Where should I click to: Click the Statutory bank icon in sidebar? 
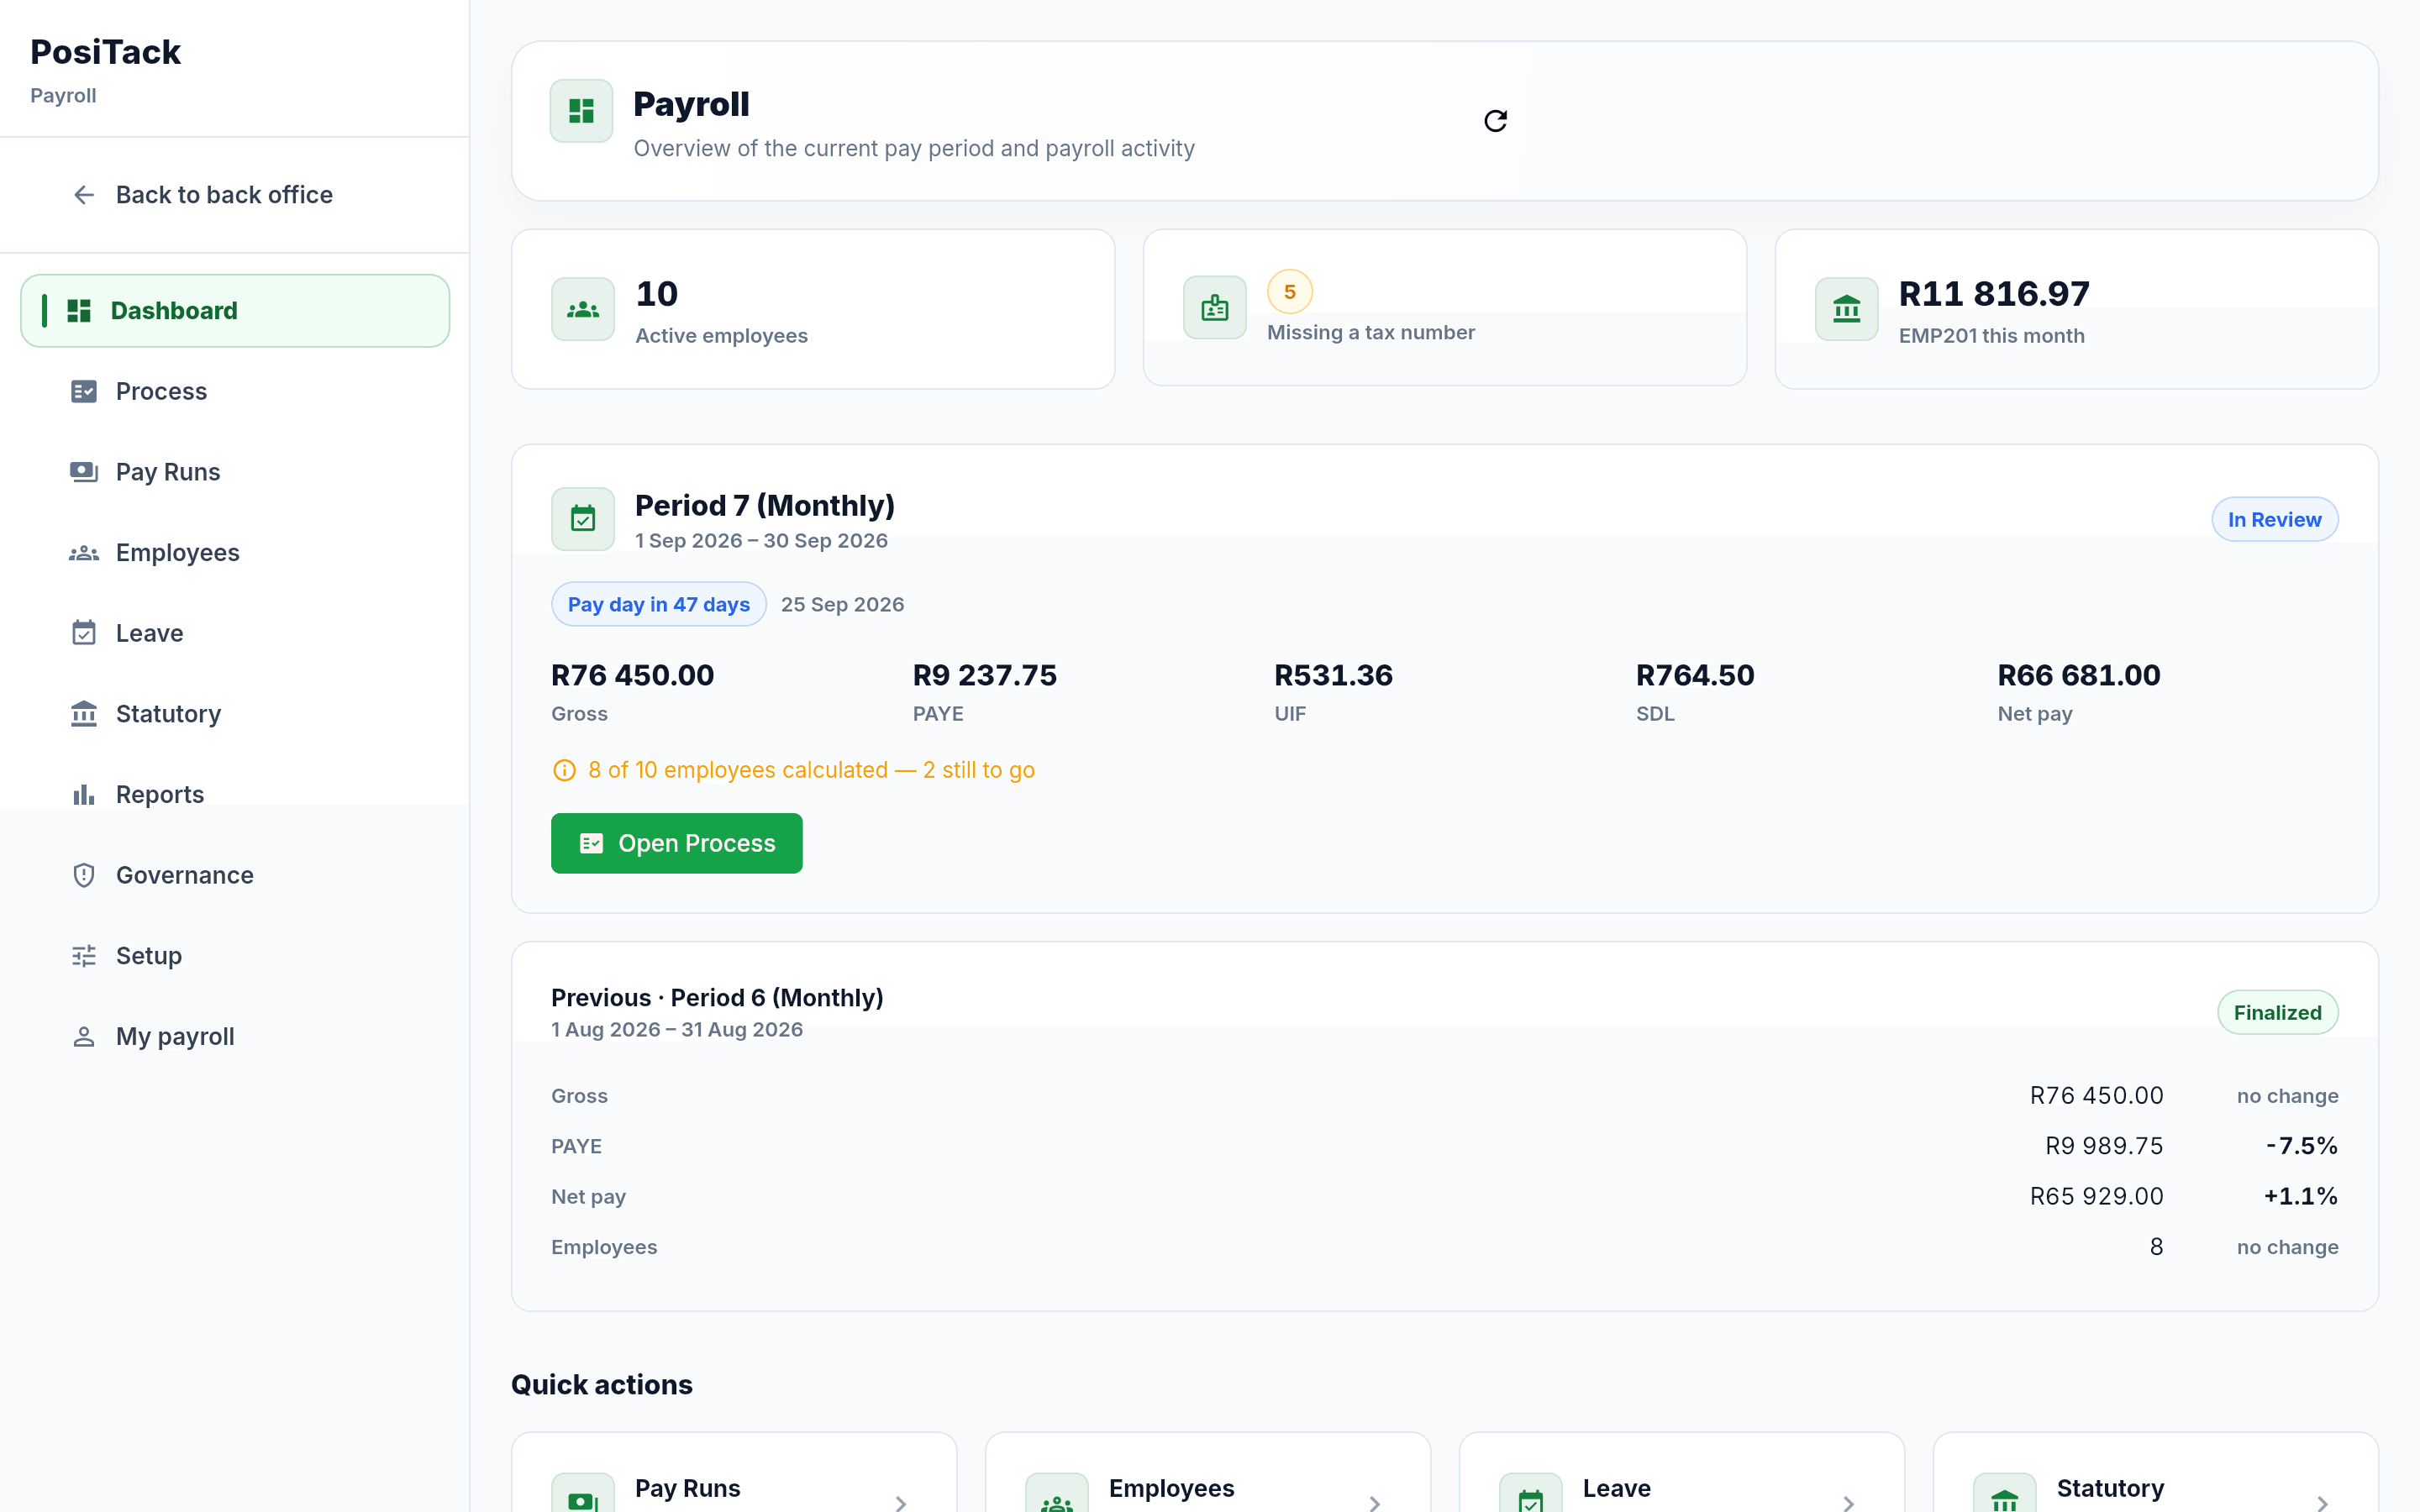pyautogui.click(x=84, y=714)
